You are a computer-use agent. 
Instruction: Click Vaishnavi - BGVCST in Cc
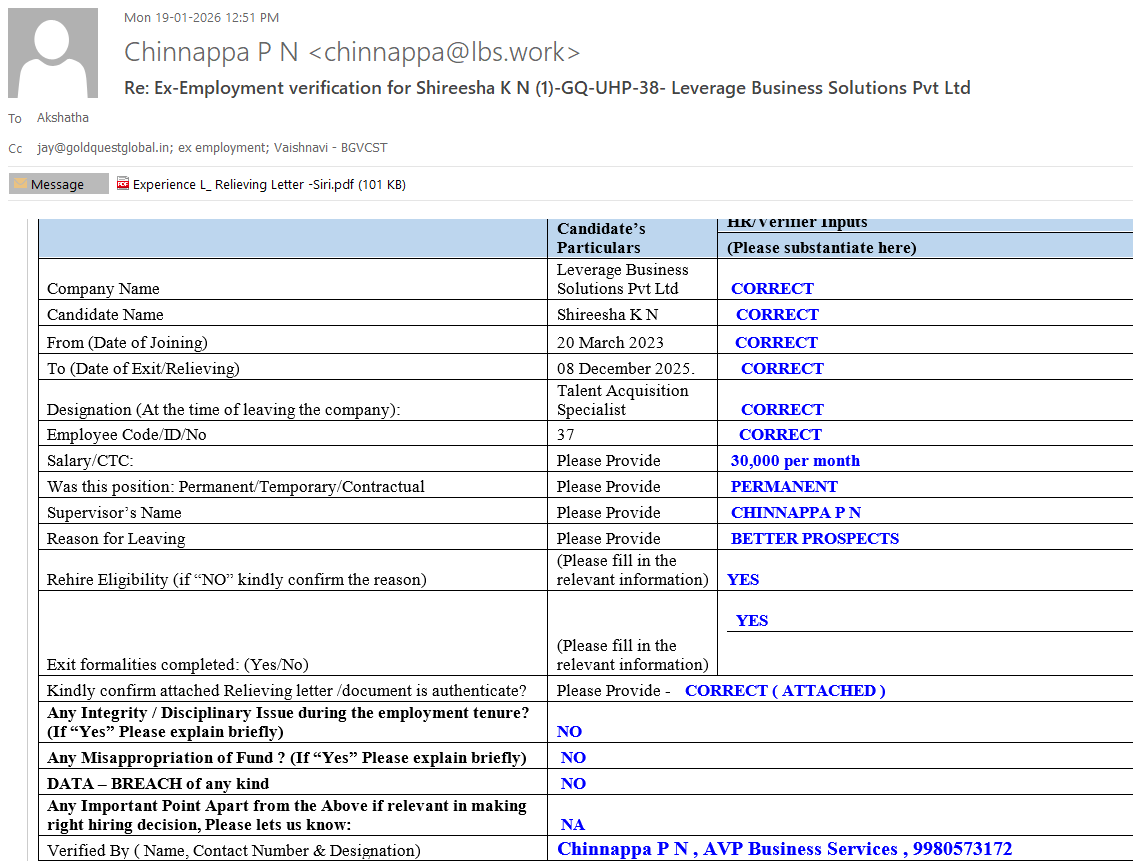click(x=330, y=147)
